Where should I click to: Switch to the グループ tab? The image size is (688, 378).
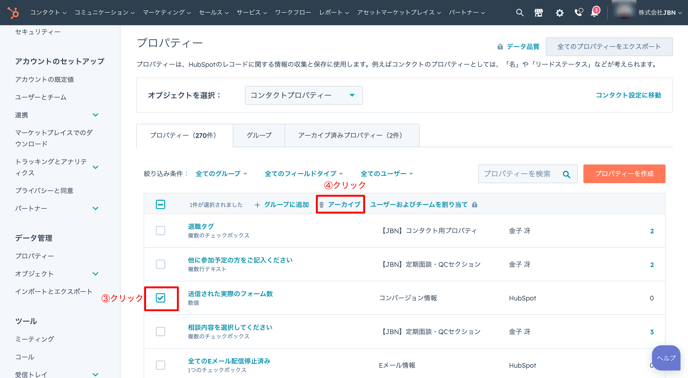(259, 136)
